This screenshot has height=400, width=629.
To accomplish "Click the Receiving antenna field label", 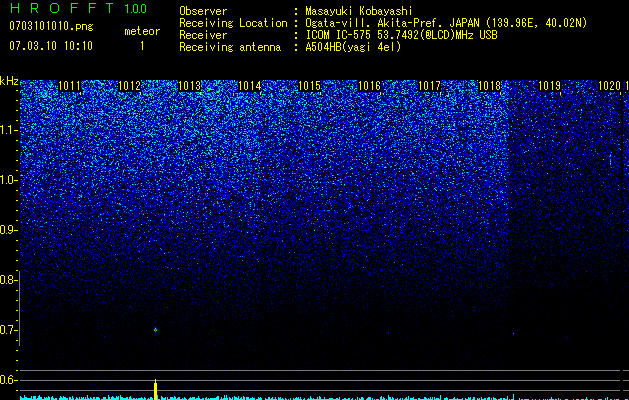I will point(230,47).
